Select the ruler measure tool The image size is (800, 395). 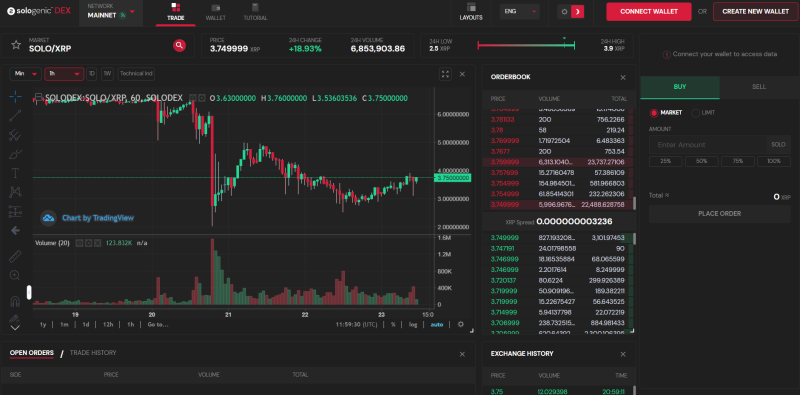tap(15, 256)
